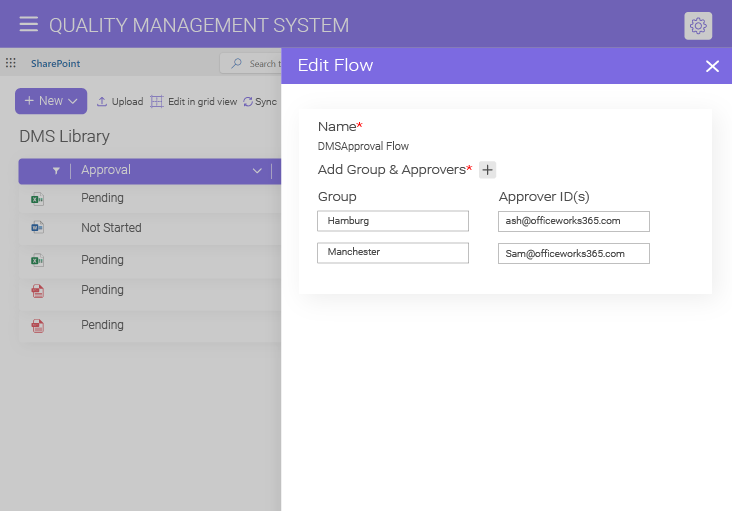Click the first Excel file icon
This screenshot has height=511, width=732.
pos(37,199)
